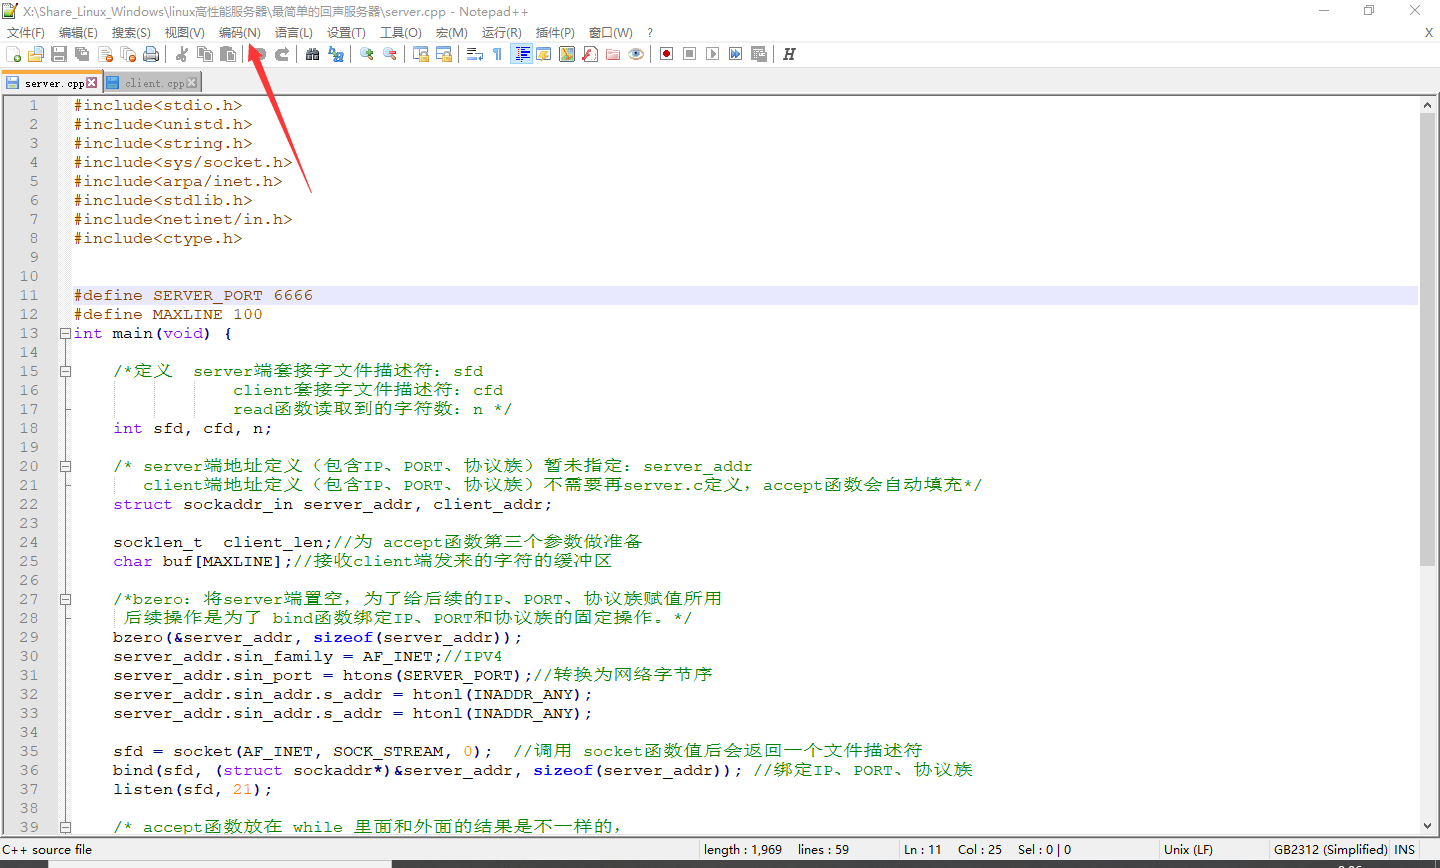Collapse the bzero comment fold at line 27
1440x868 pixels.
point(63,598)
